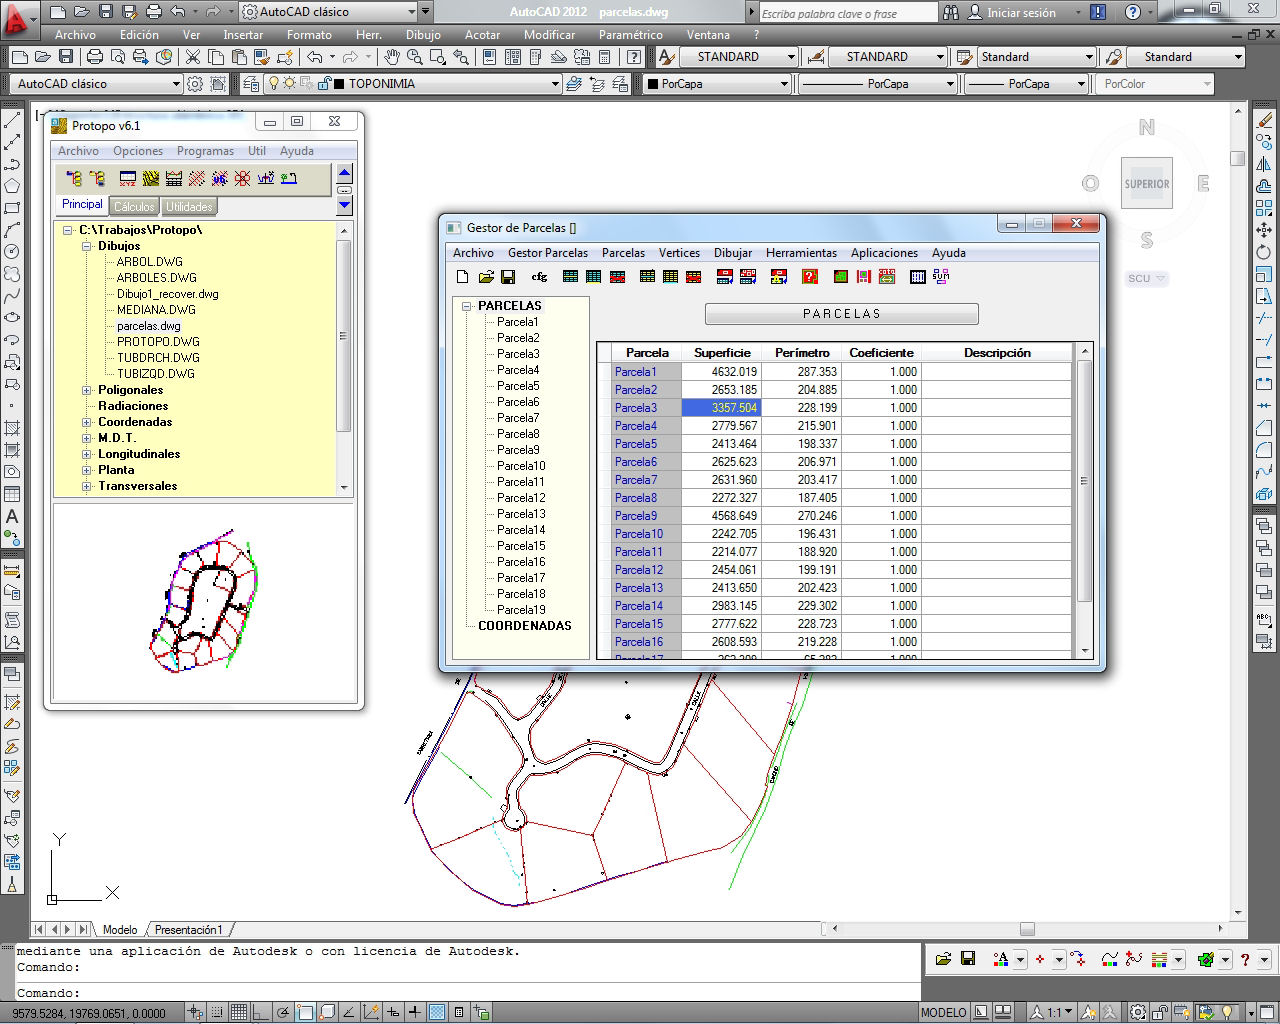Open the Paramétrico menu in AutoCAD

[630, 34]
